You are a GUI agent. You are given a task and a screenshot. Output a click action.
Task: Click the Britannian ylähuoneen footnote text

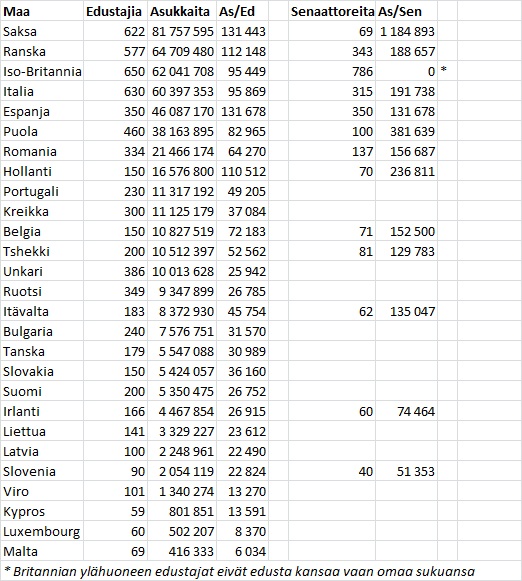(x=239, y=571)
